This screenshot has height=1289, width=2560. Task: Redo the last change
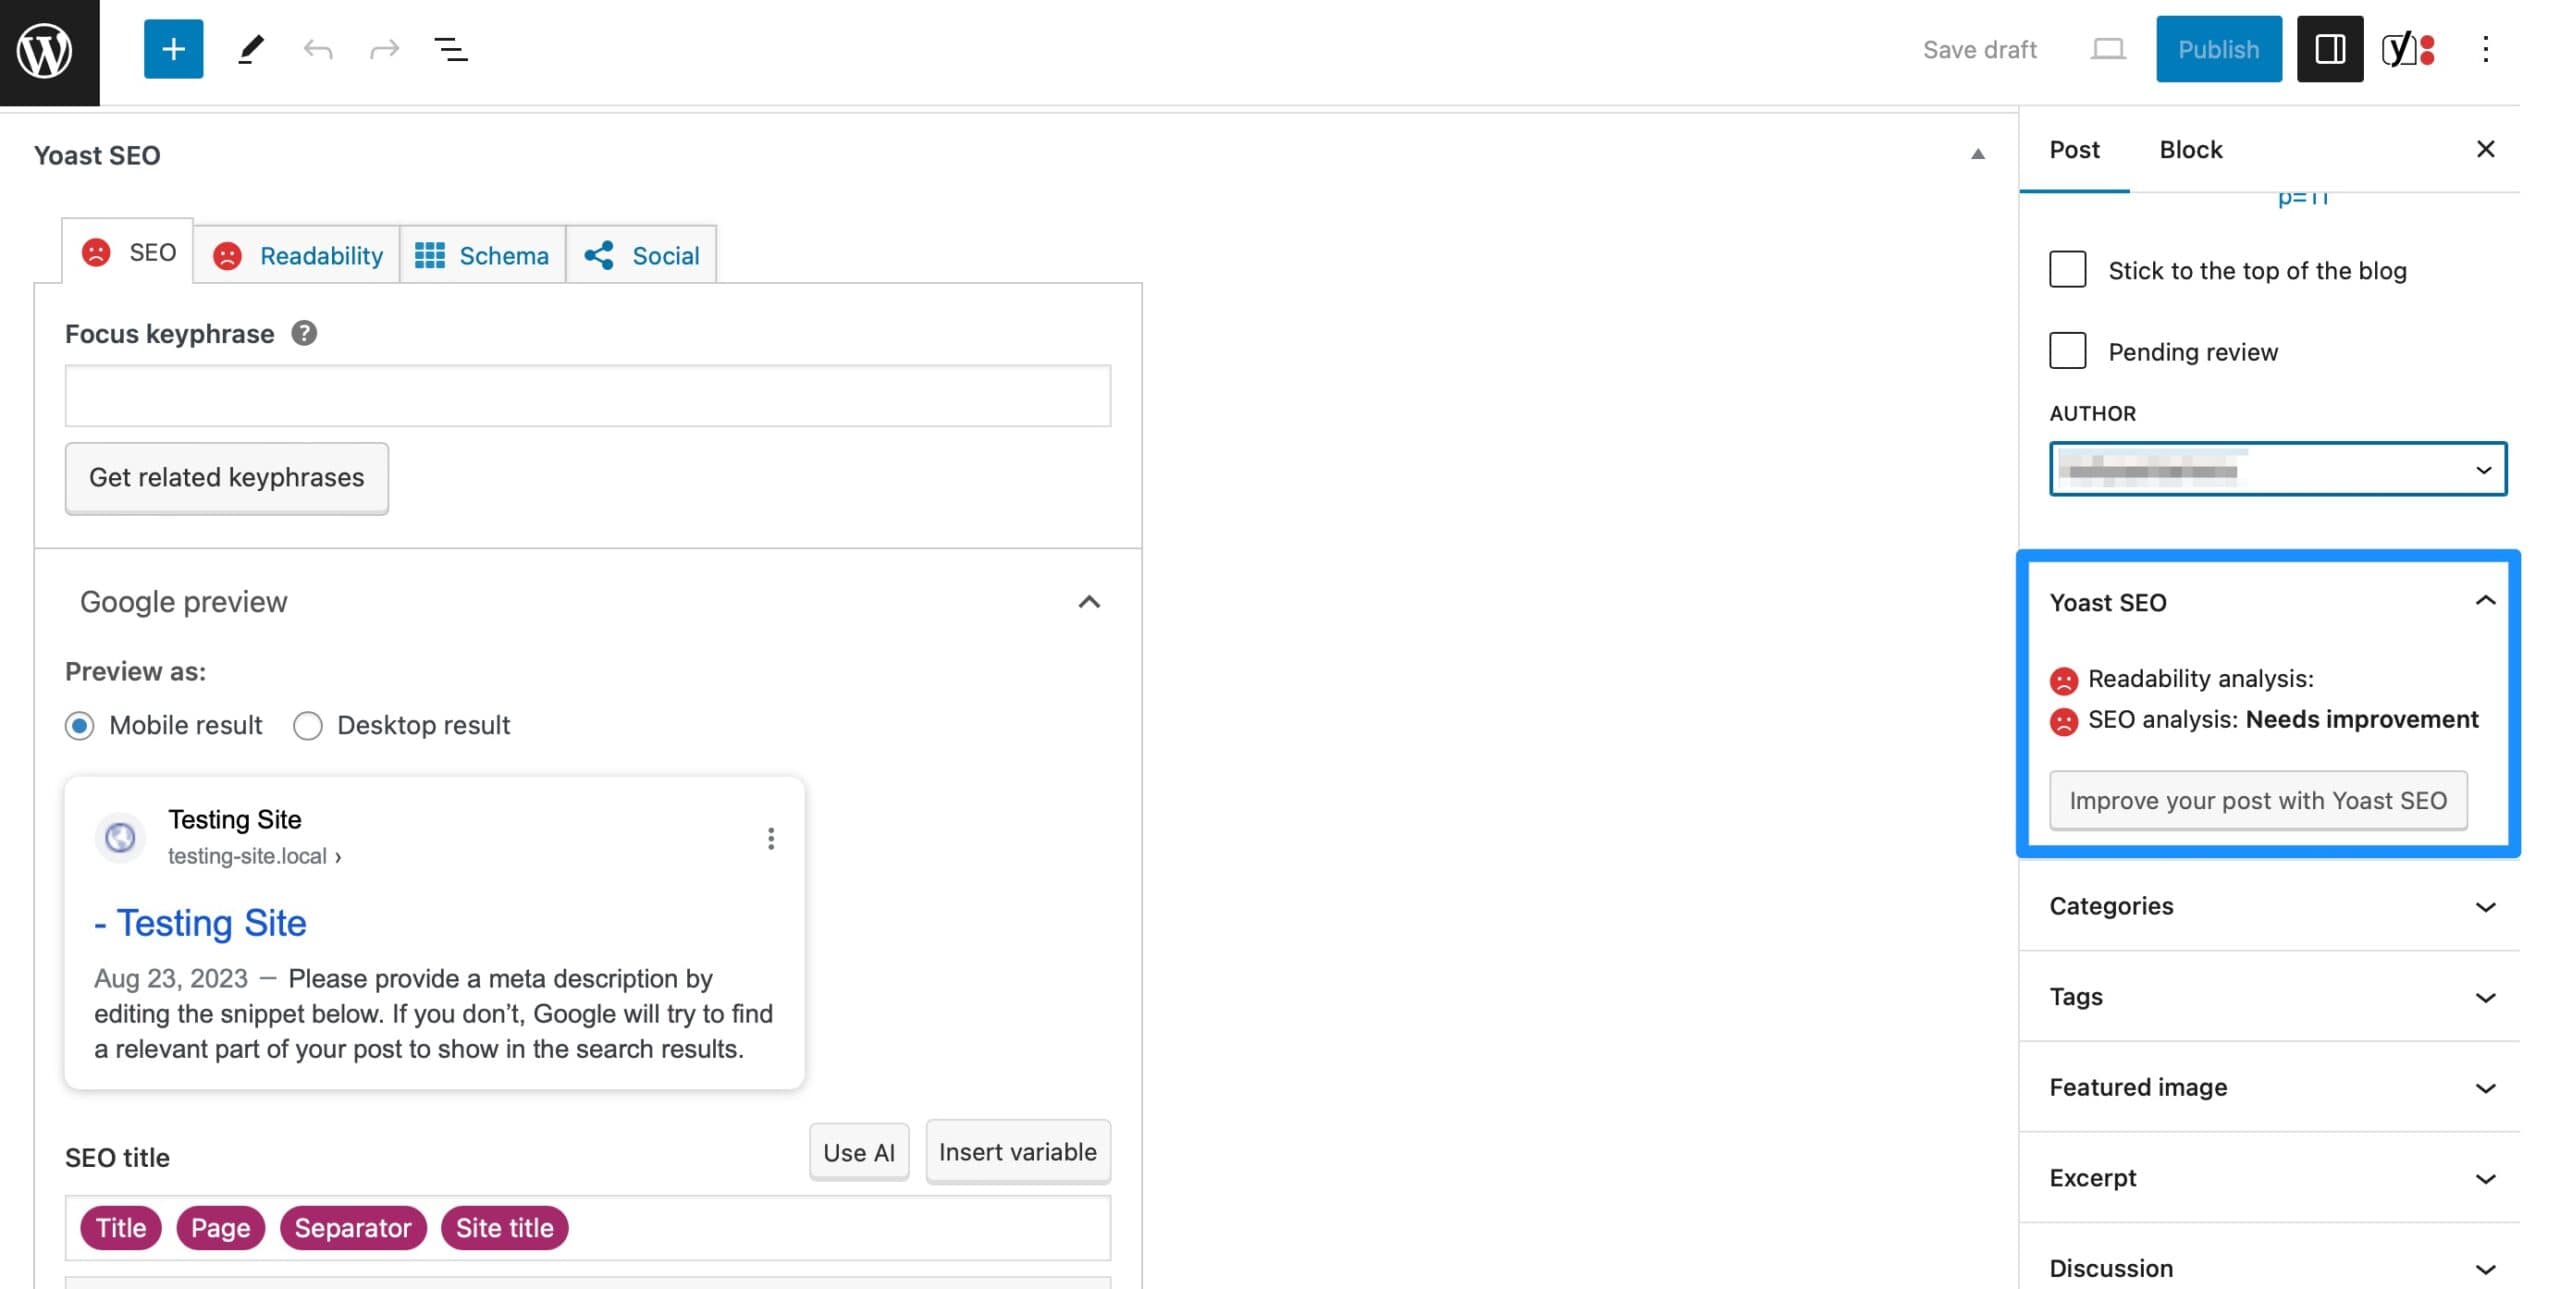click(383, 49)
